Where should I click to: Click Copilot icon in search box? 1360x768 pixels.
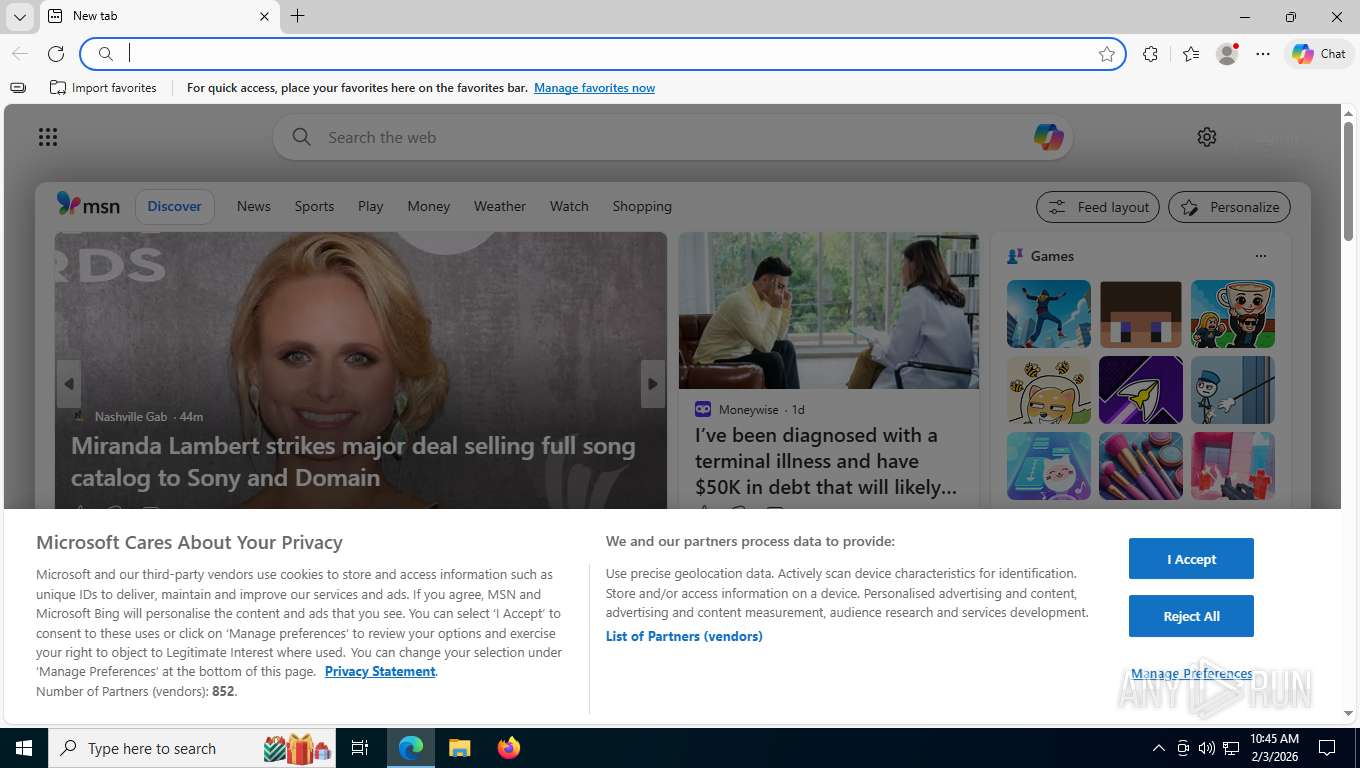[1048, 137]
